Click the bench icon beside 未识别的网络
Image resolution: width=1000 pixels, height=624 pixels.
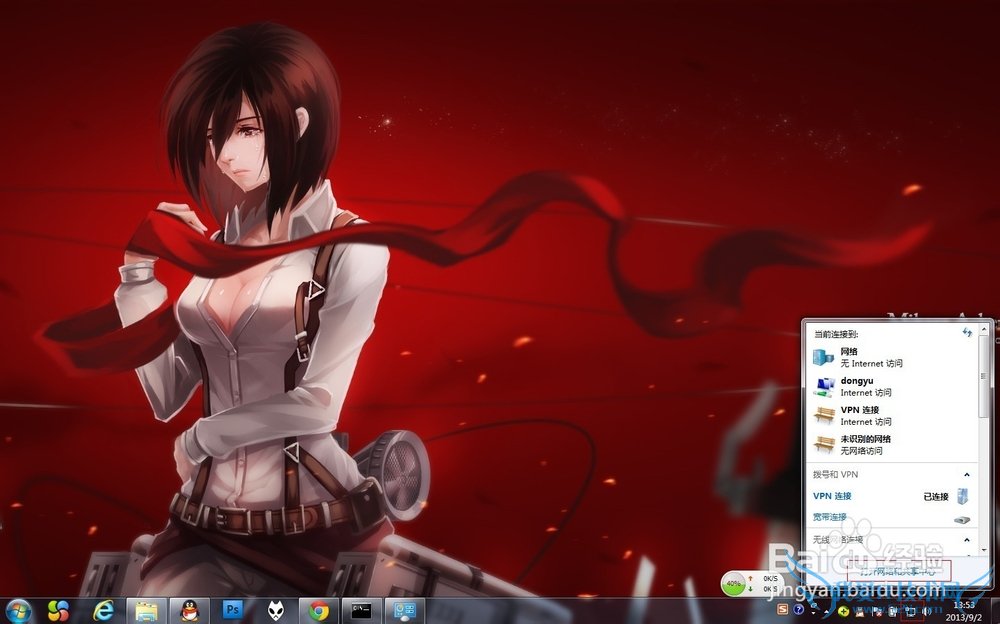pyautogui.click(x=824, y=444)
